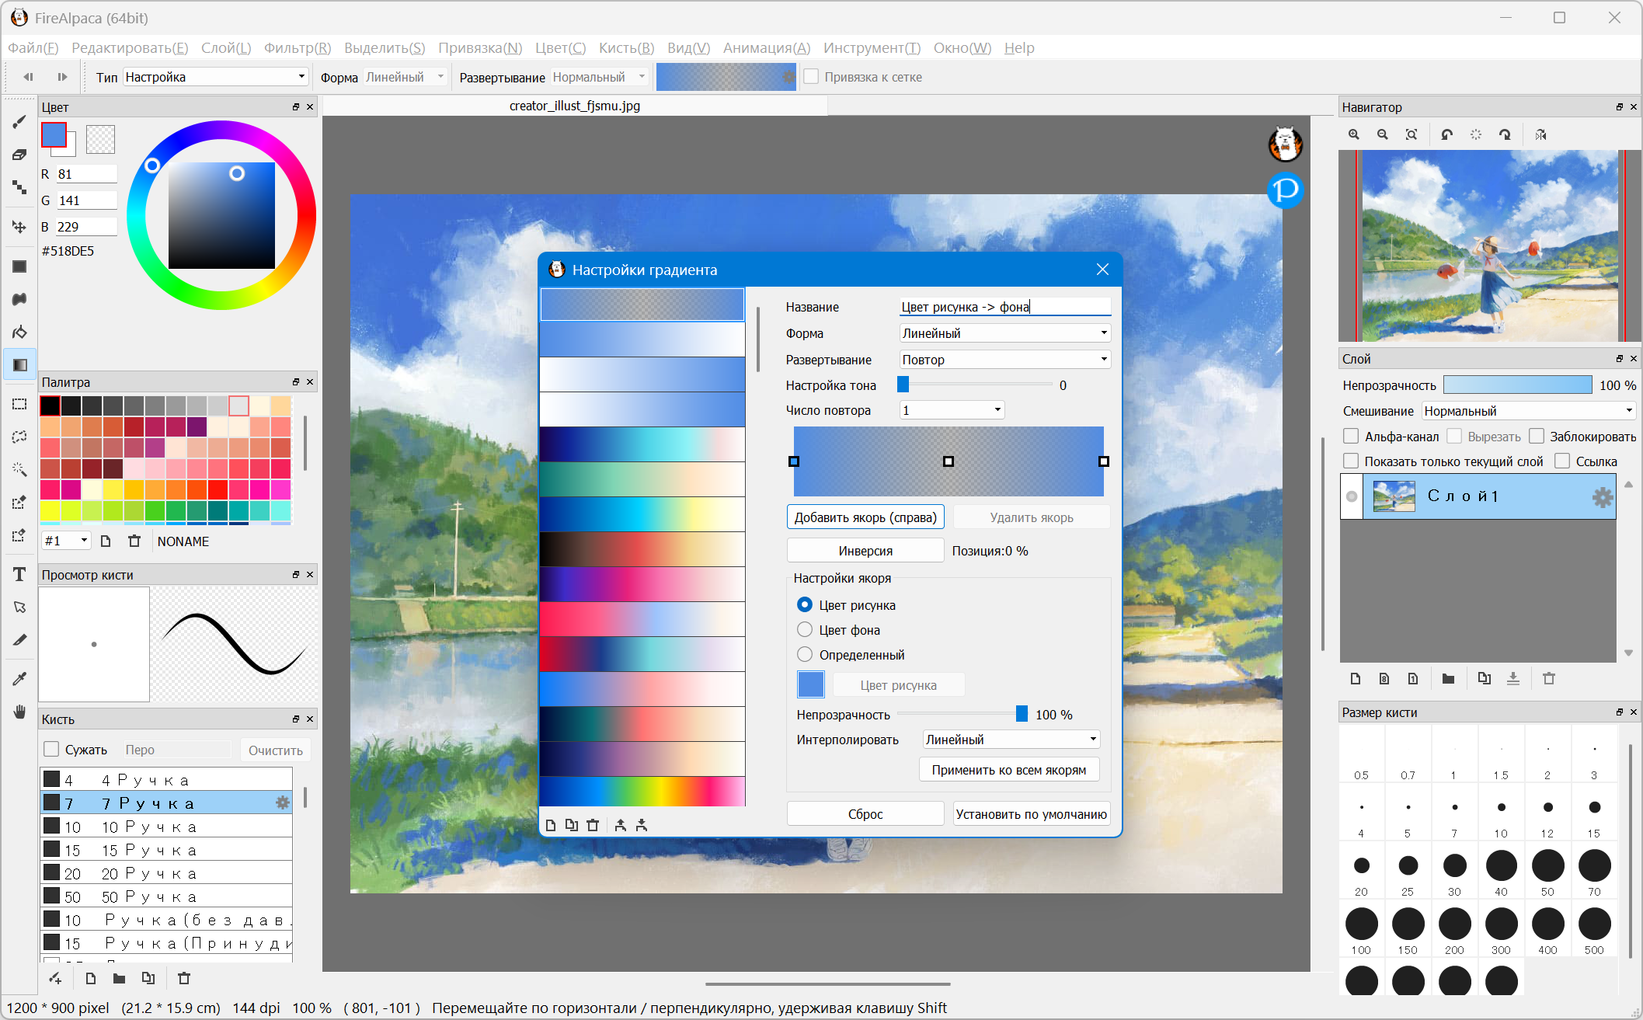Enable the Привязка к сетке checkbox

point(812,77)
